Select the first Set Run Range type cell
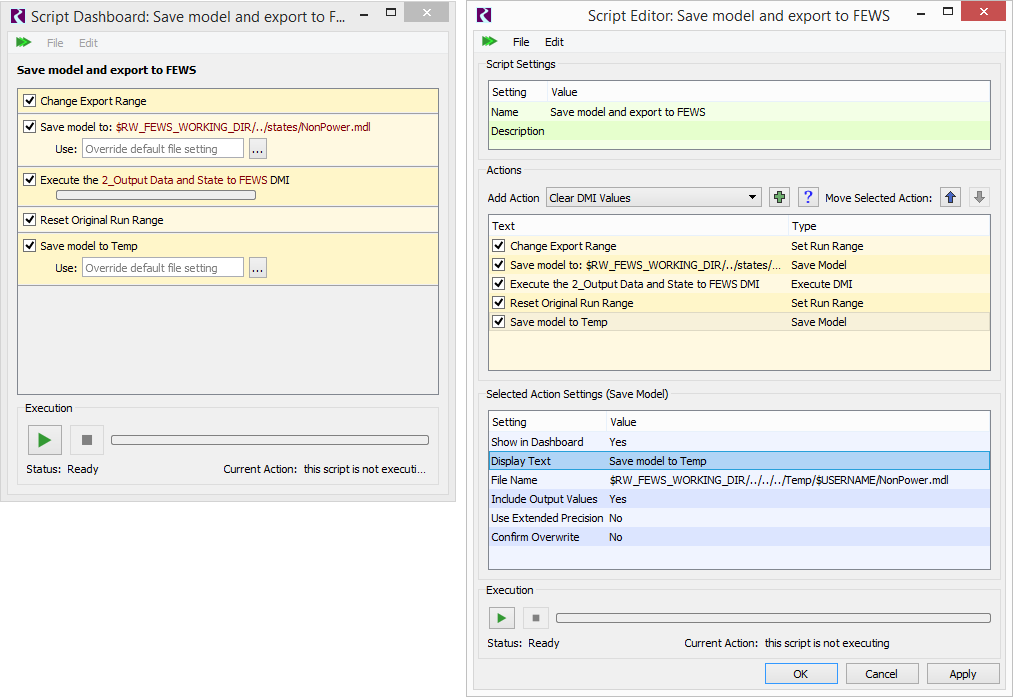This screenshot has width=1013, height=697. 827,246
